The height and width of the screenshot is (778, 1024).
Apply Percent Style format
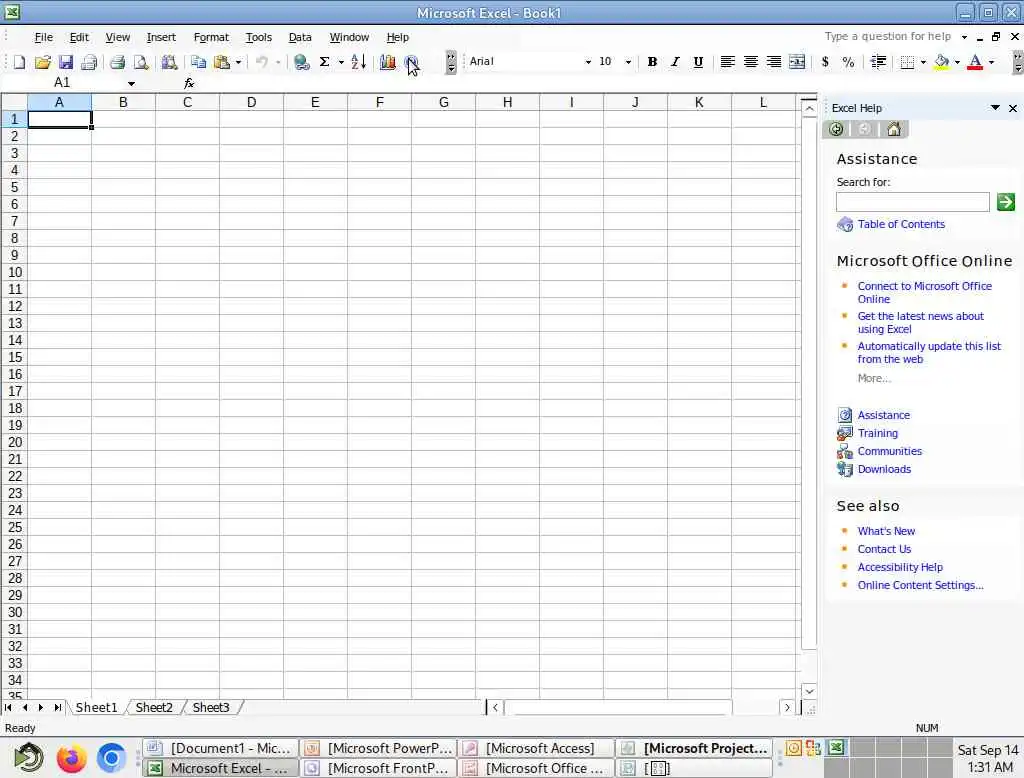point(848,62)
